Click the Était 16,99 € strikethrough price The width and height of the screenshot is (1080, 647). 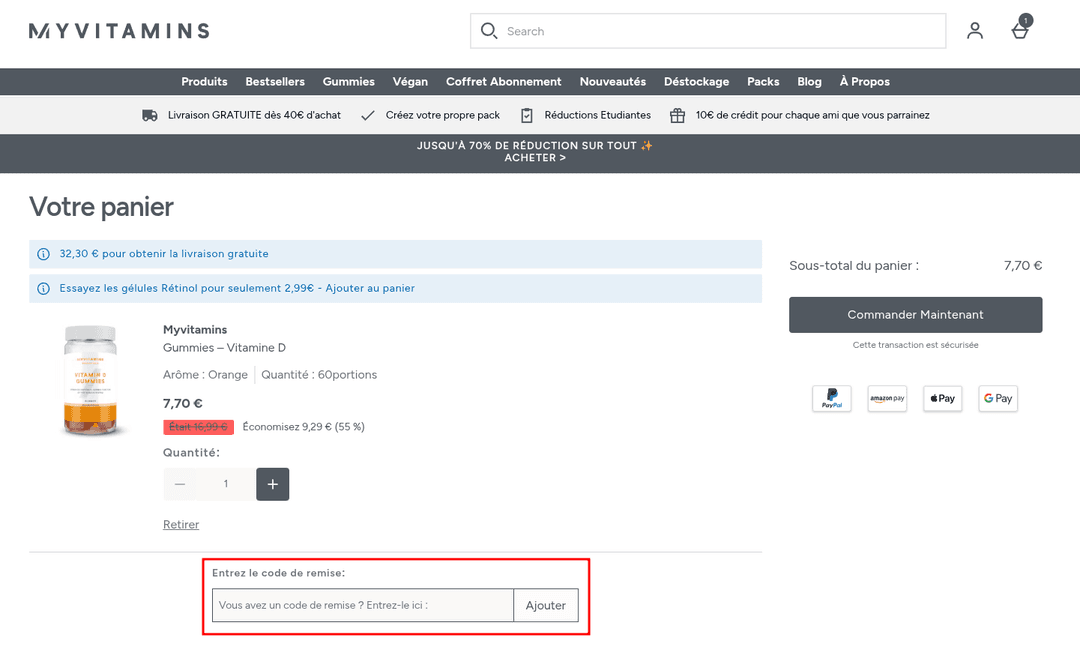[x=198, y=427]
